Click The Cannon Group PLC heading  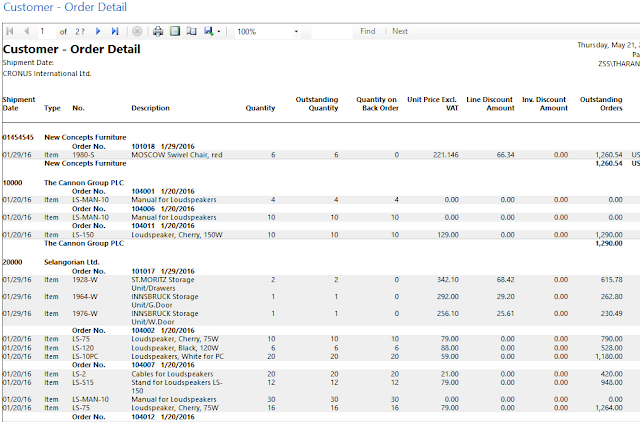(84, 184)
